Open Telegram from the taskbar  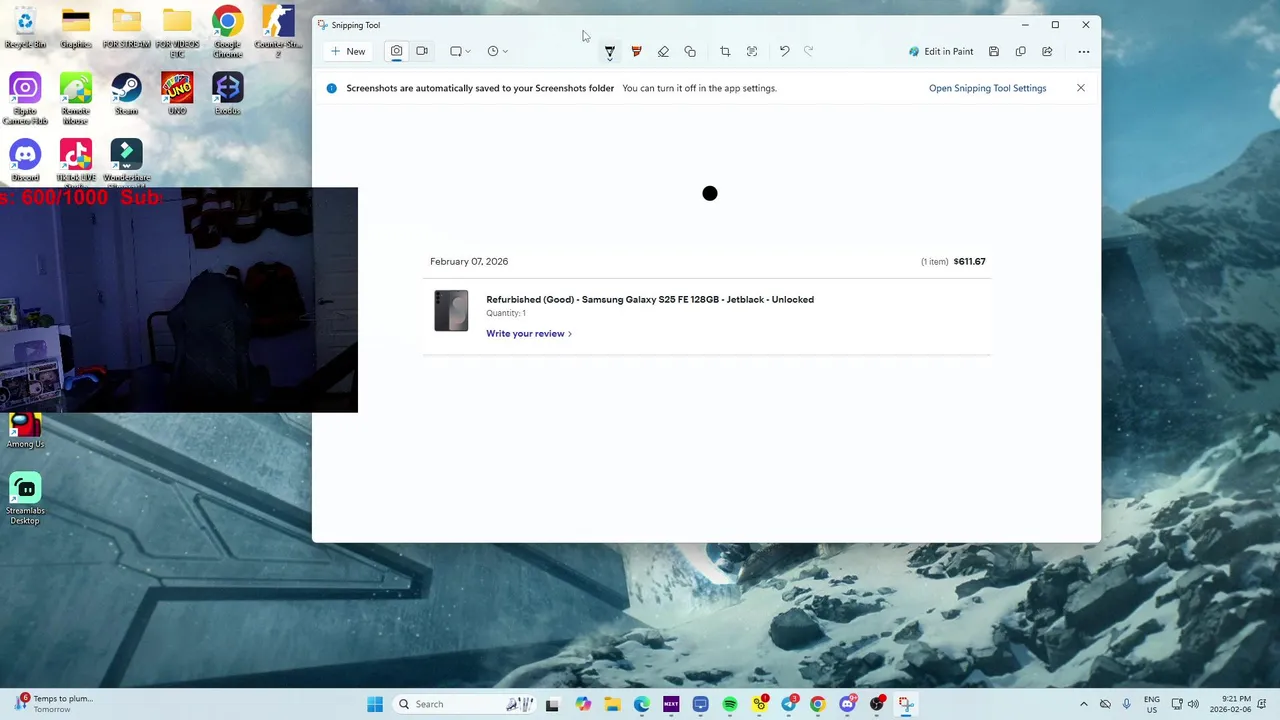click(789, 704)
